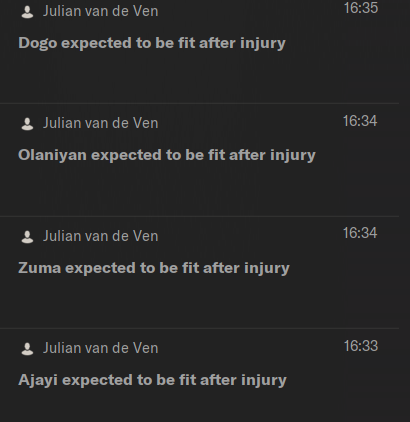Open headline Olaniyan expected to be fit after injury
This screenshot has height=422, width=410.
167,156
